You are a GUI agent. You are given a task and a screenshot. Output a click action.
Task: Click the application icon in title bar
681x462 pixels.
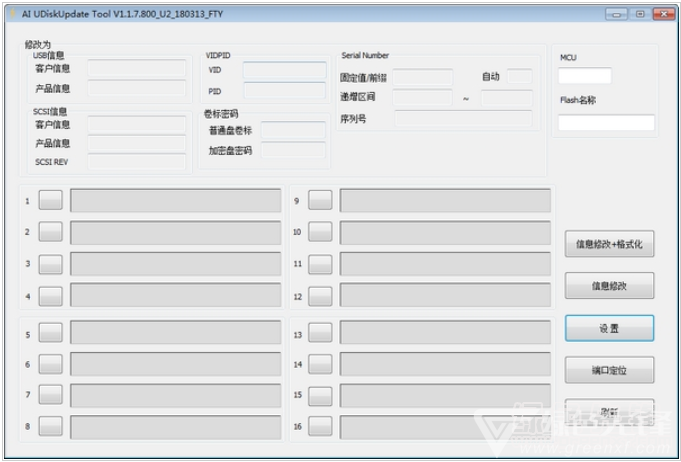tap(12, 13)
